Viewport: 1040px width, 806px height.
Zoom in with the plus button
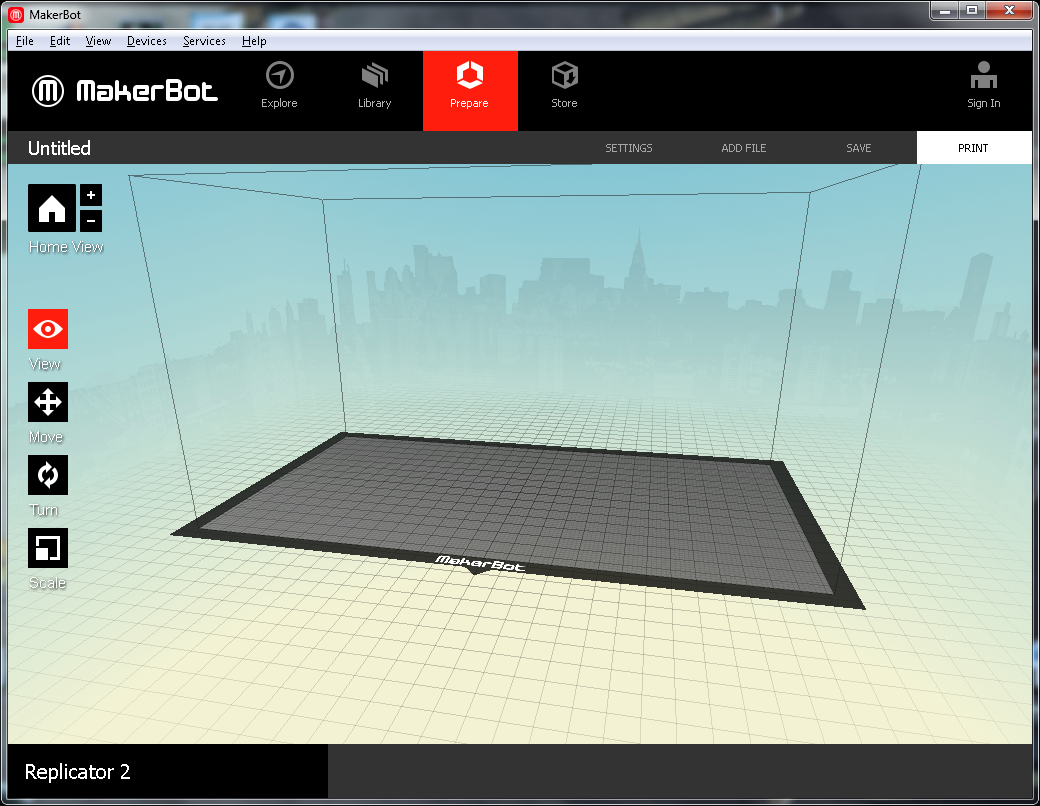coord(91,195)
